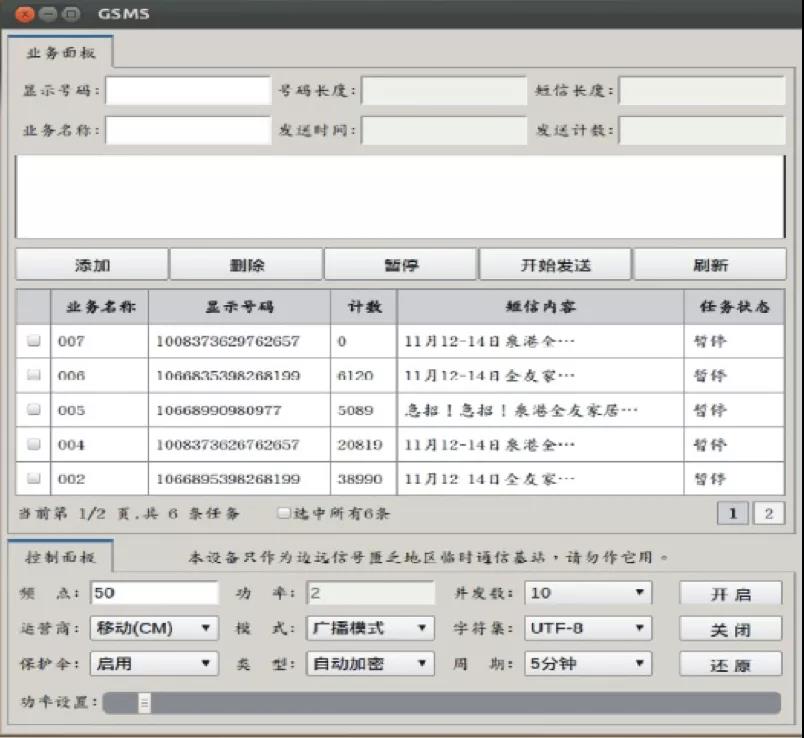Screen dimensions: 804x738
Task: Click the 发送计数 field
Action: pyautogui.click(x=702, y=130)
